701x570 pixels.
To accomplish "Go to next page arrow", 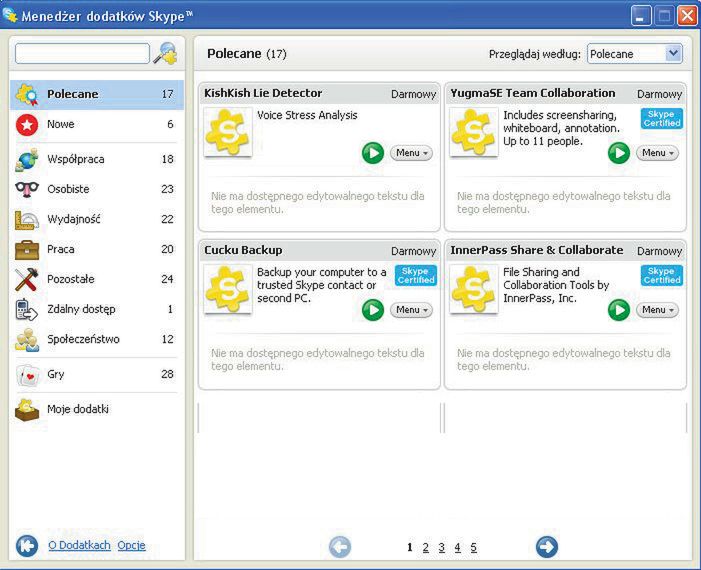I will click(x=547, y=547).
